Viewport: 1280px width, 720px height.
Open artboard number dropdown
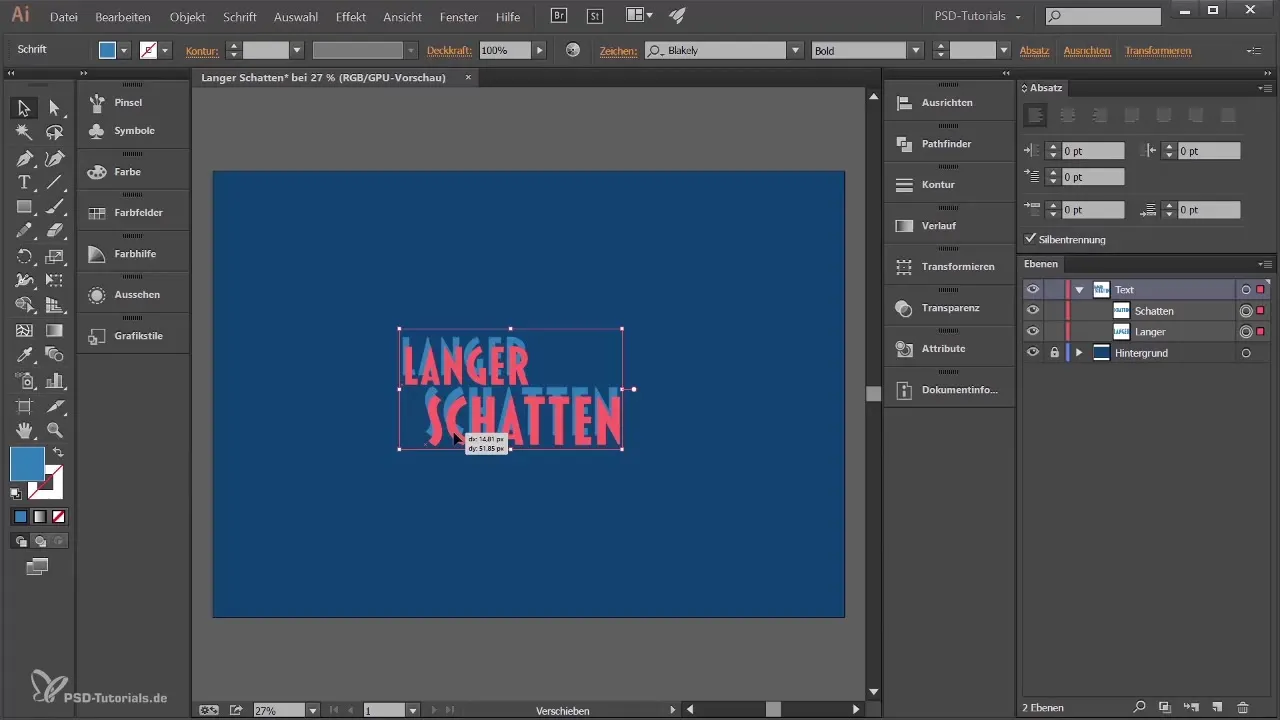[x=413, y=710]
